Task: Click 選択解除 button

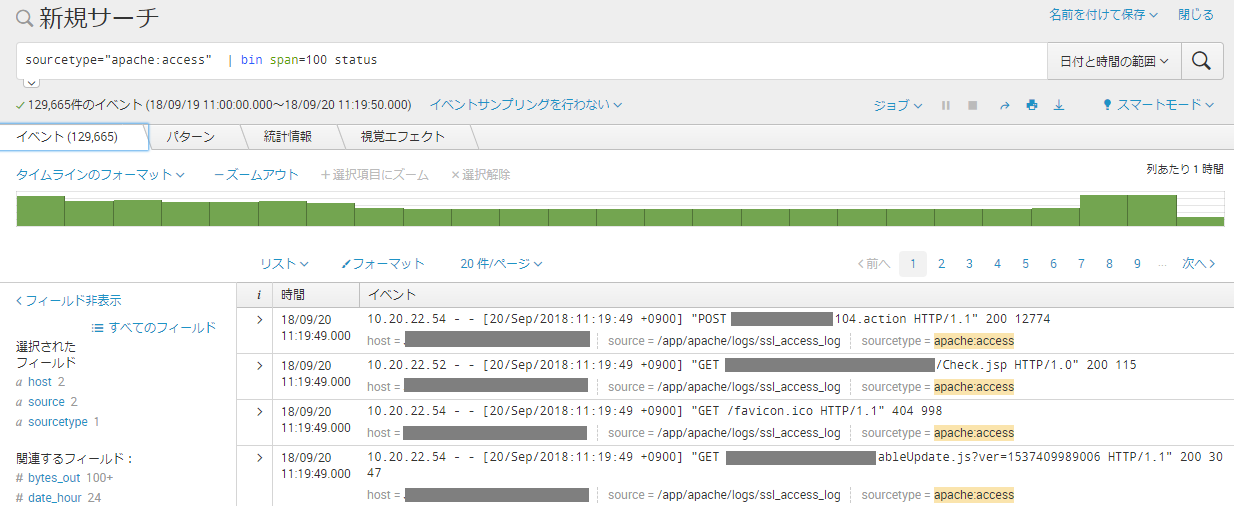Action: [481, 174]
